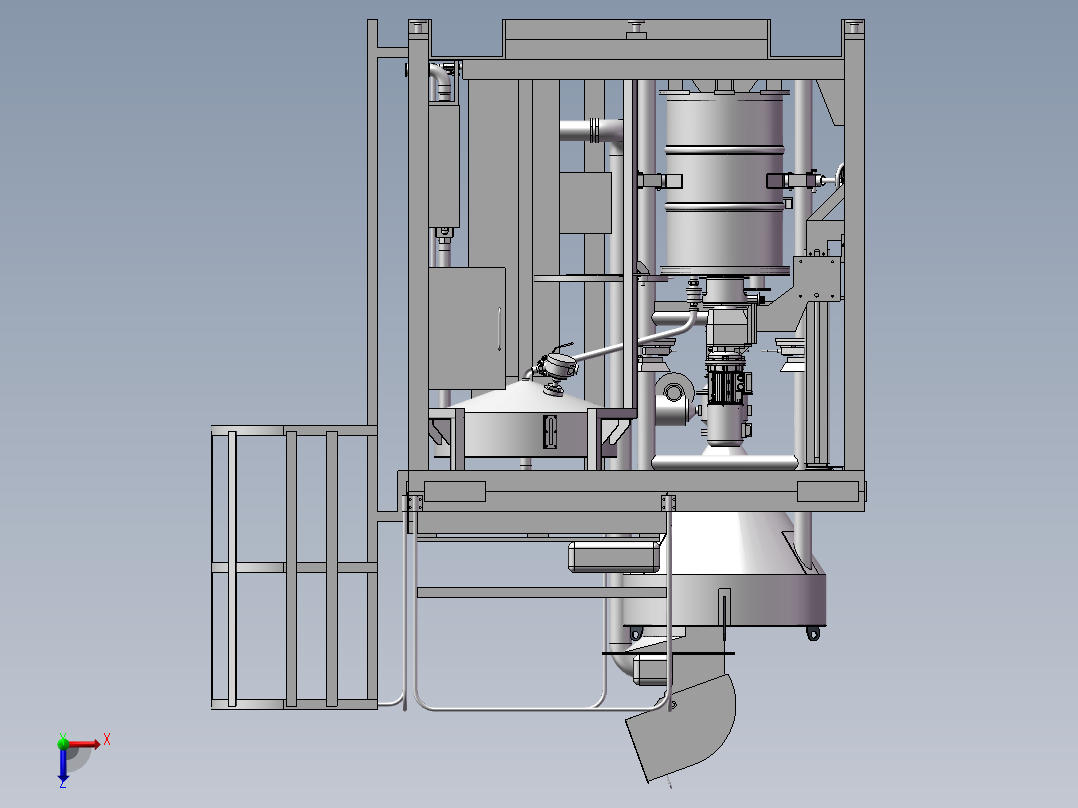Select the flanged horizontal pipe elbow at the top
1078x808 pixels.
[591, 131]
